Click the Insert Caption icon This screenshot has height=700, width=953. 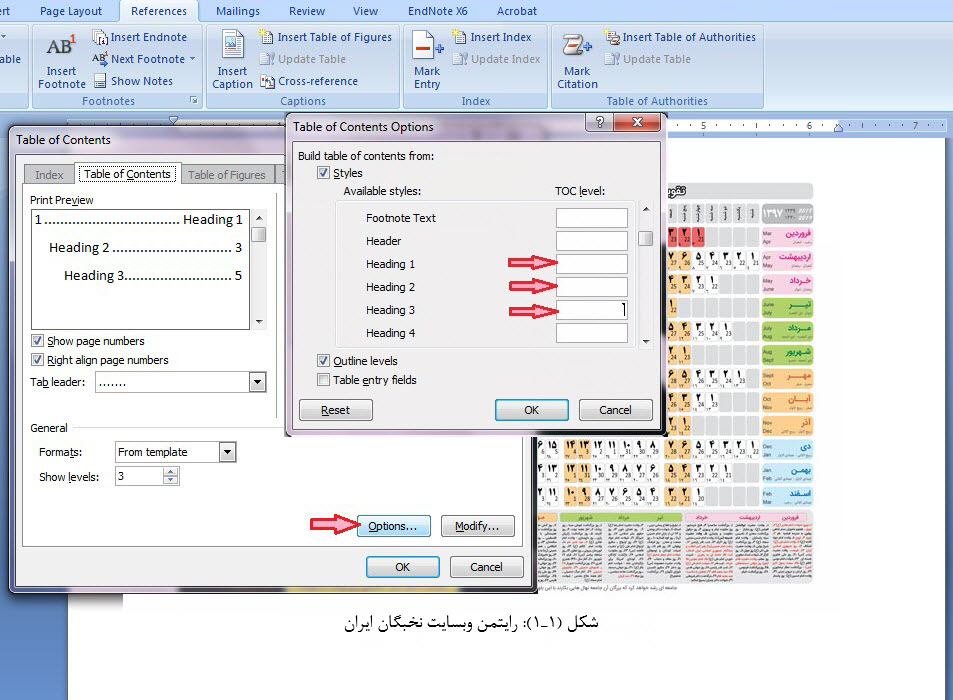pyautogui.click(x=232, y=48)
